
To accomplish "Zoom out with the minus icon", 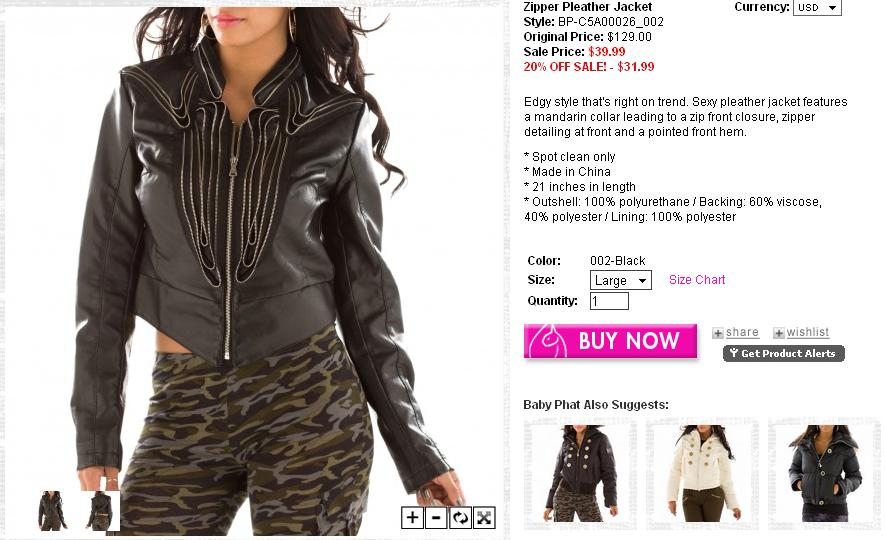I will pos(436,517).
